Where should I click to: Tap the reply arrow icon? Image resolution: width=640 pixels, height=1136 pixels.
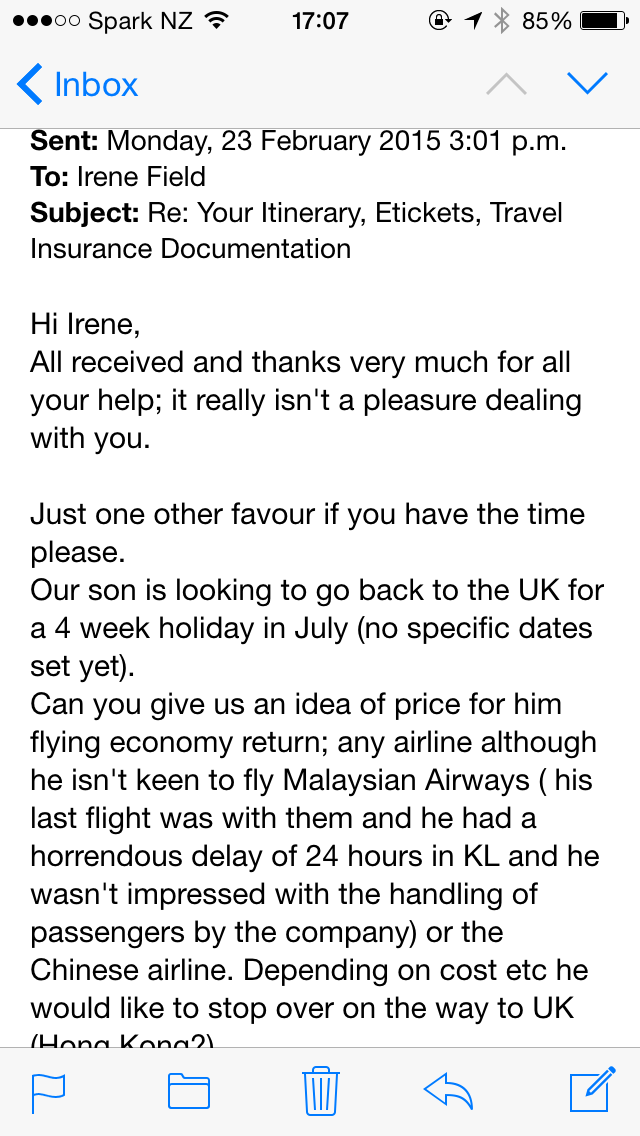click(448, 1091)
